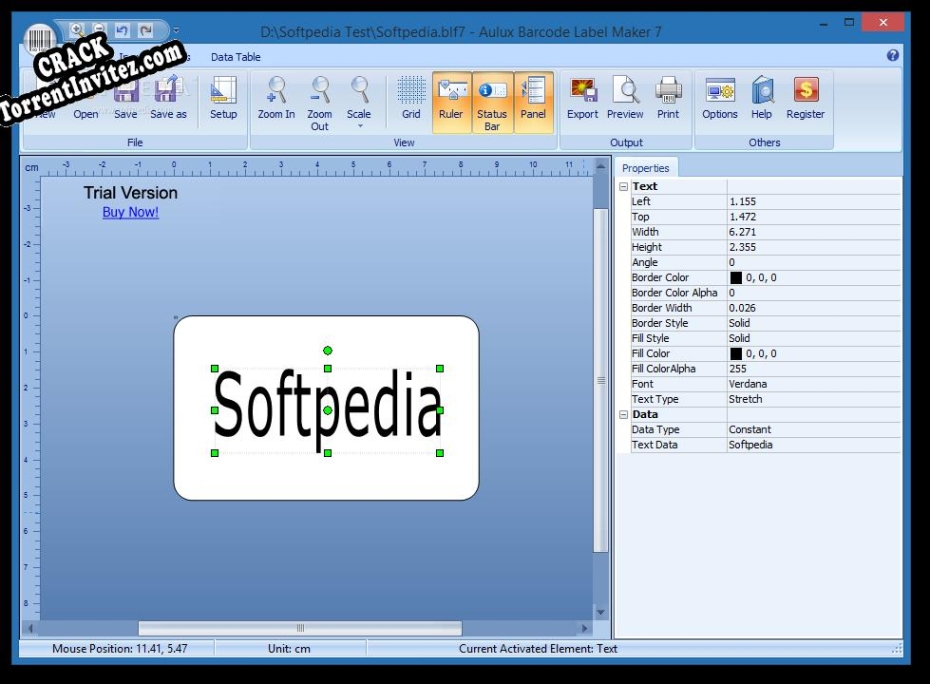Toggle the Grid display

410,100
